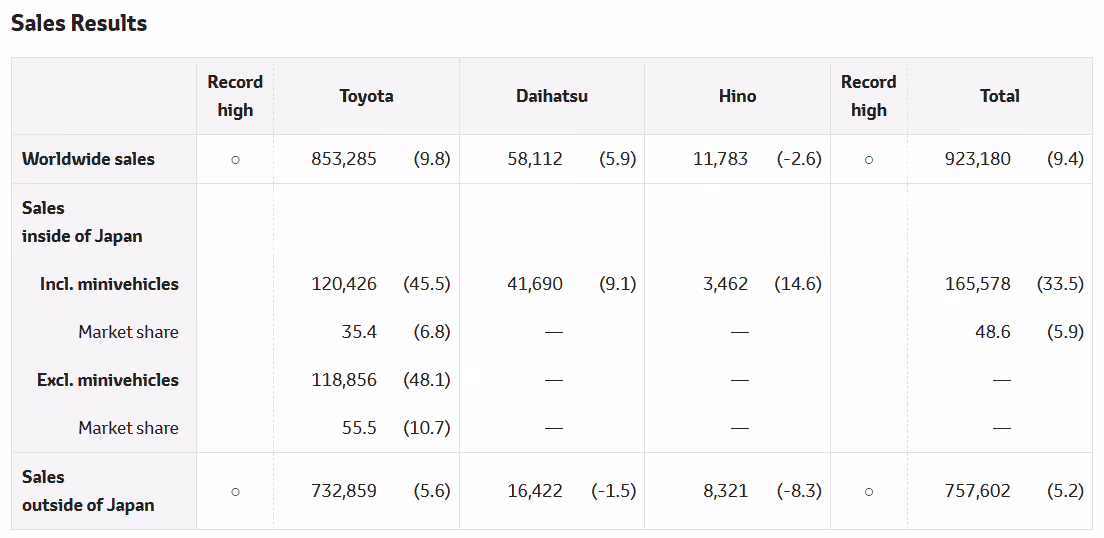
Task: Click the record-high circle for Toyota worldwide sales
Action: (x=235, y=159)
